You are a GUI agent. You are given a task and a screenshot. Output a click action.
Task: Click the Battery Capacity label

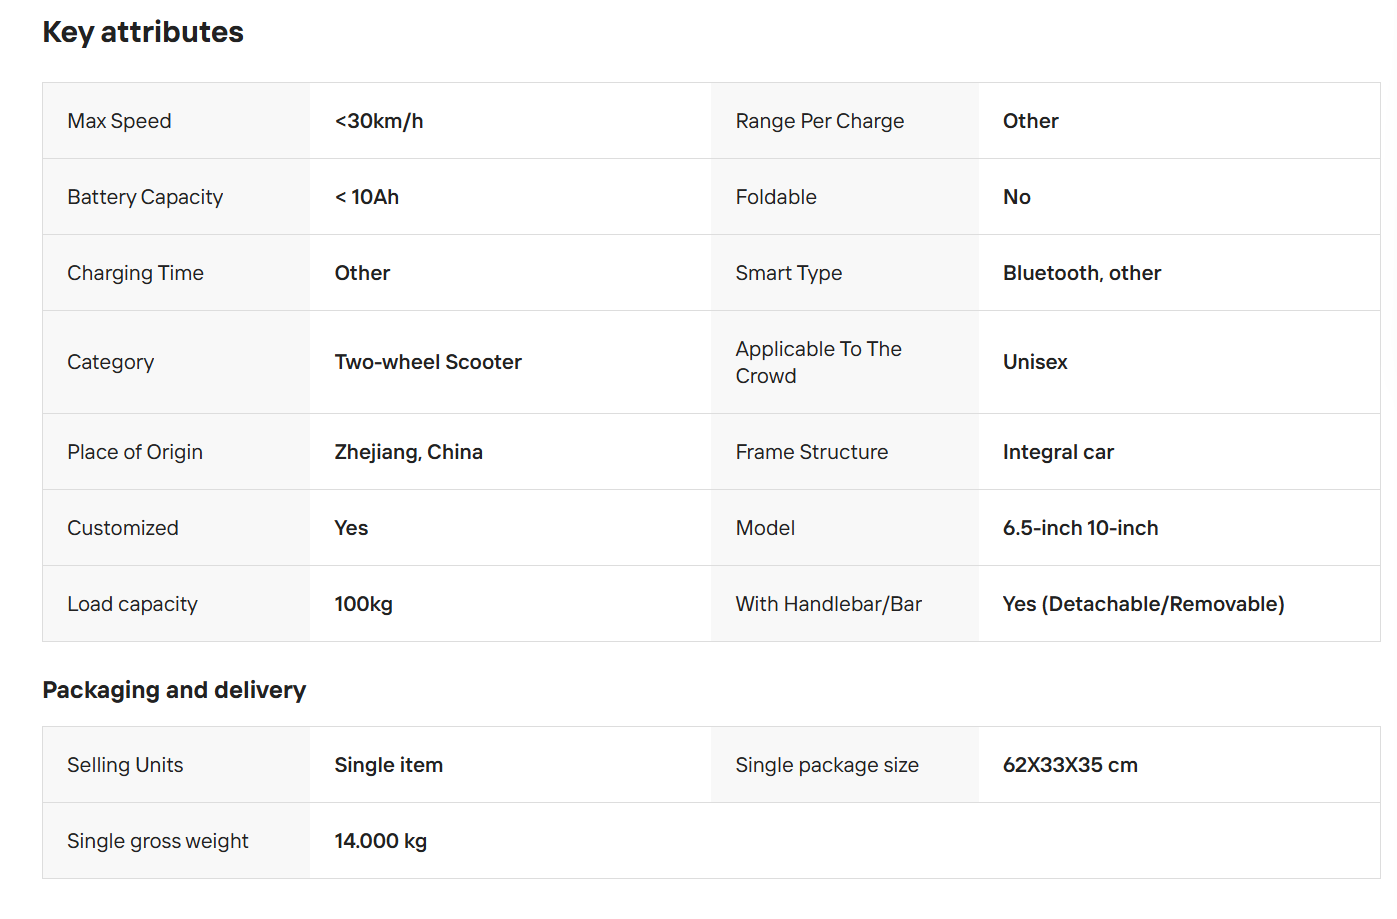pyautogui.click(x=145, y=197)
